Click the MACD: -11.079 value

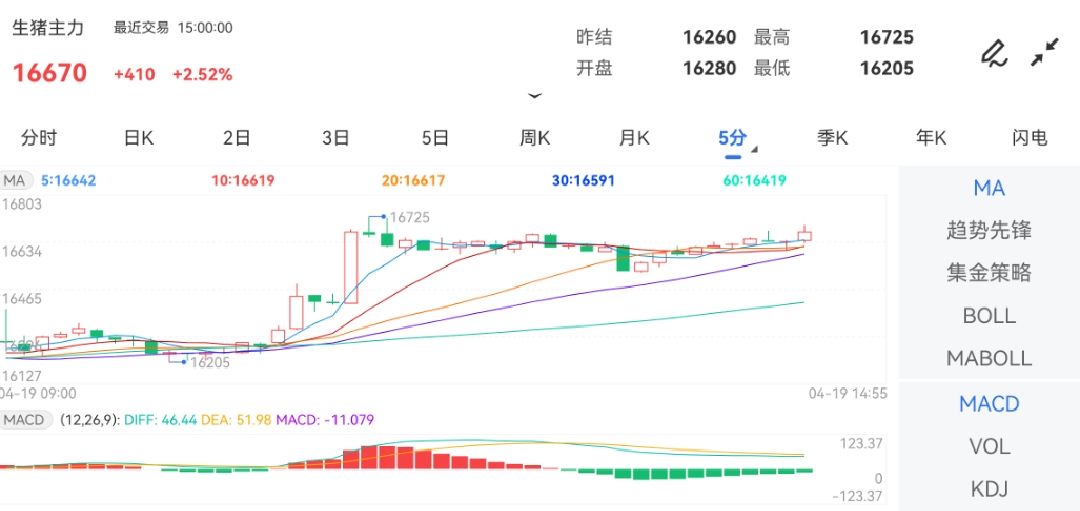point(324,419)
